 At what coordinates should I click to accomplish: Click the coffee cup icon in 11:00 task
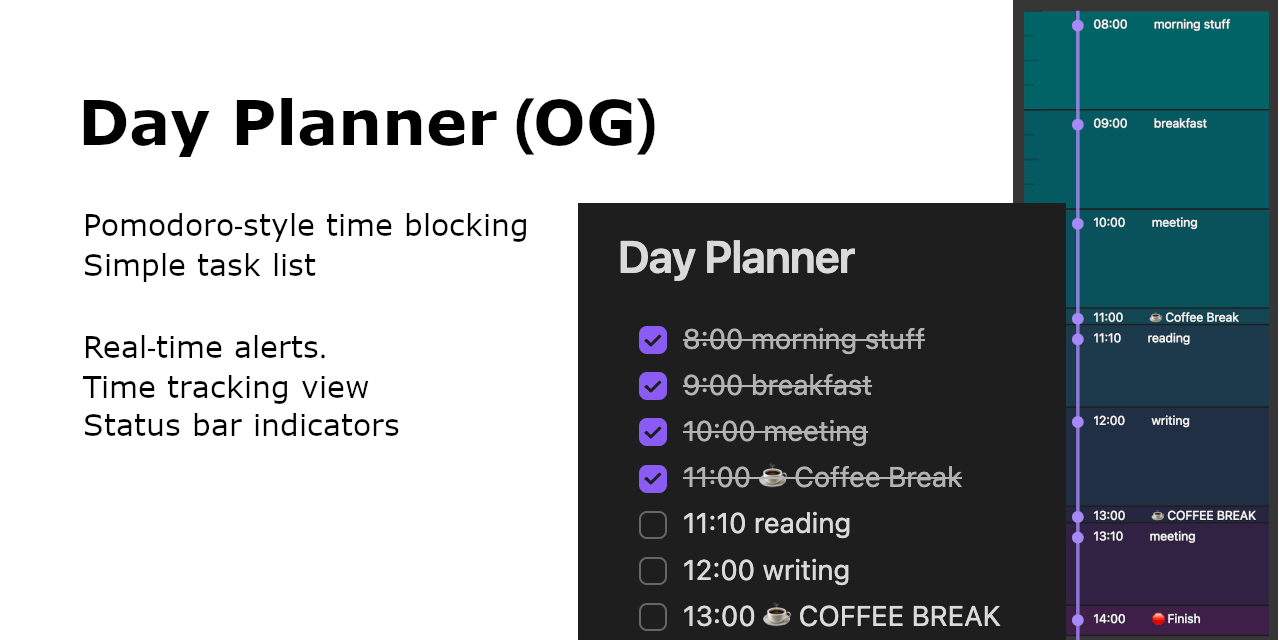[773, 477]
